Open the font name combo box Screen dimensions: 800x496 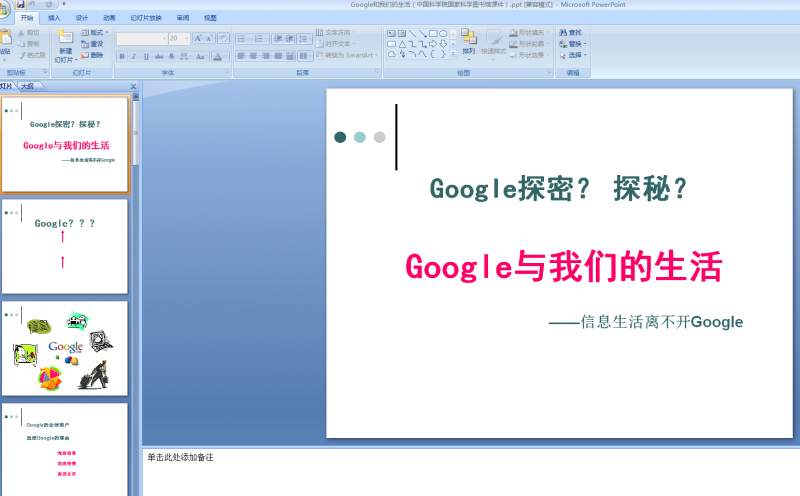pos(142,39)
